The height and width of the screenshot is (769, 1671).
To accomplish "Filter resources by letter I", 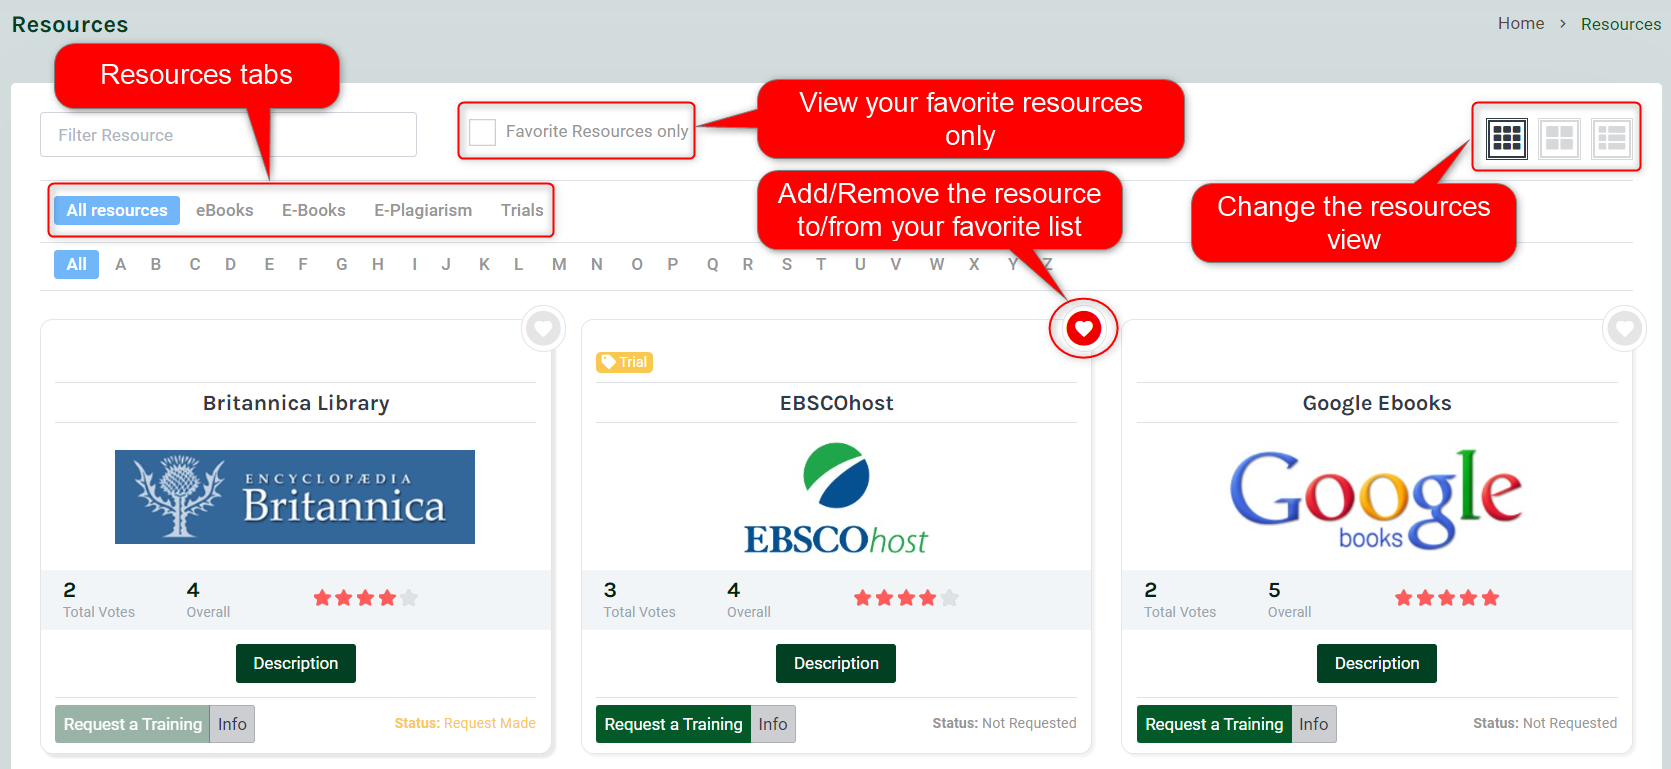I will coord(414,264).
